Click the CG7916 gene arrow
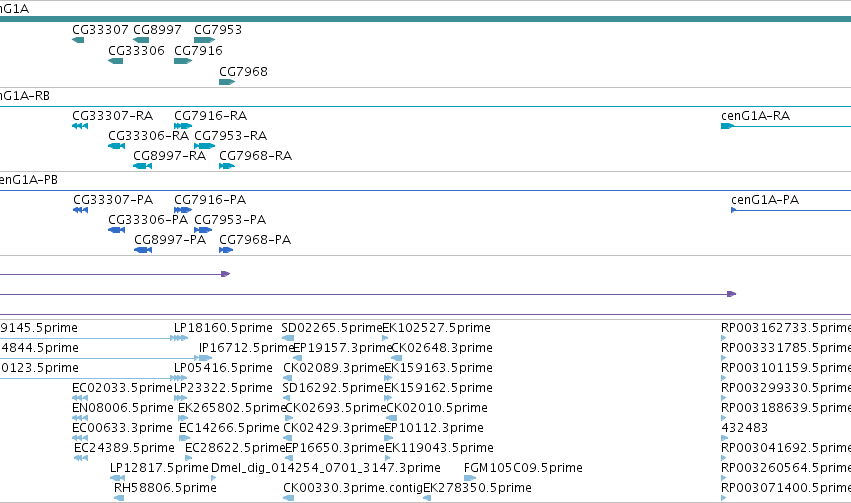851x503 pixels. pos(183,61)
